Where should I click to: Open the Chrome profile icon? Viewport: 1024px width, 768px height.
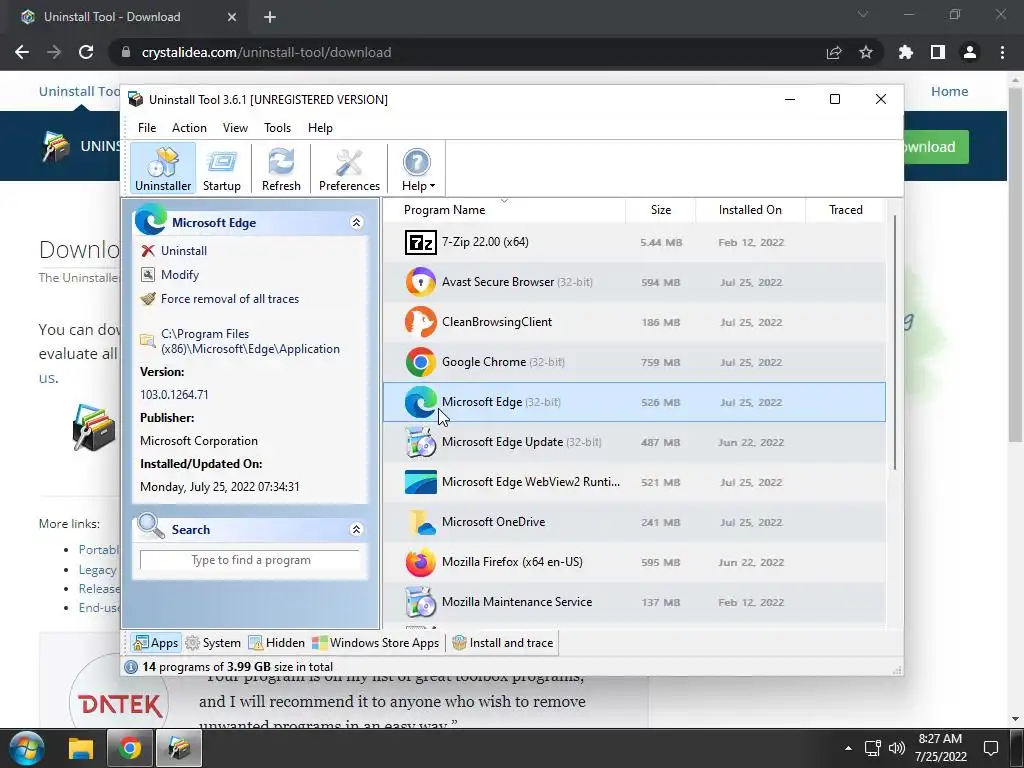pos(970,52)
